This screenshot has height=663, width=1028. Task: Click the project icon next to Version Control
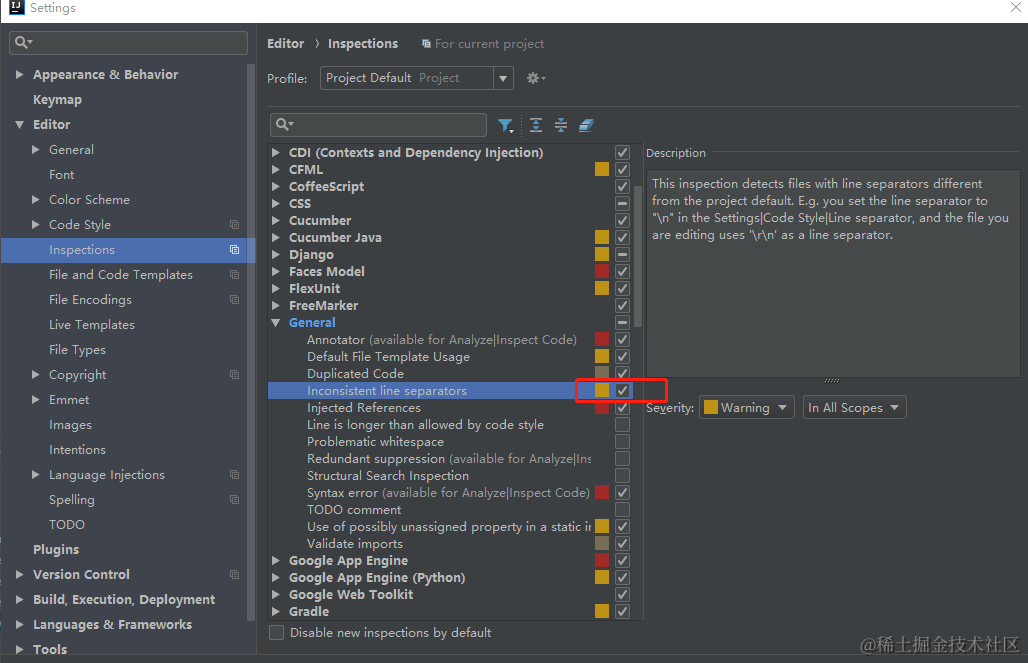[x=234, y=574]
